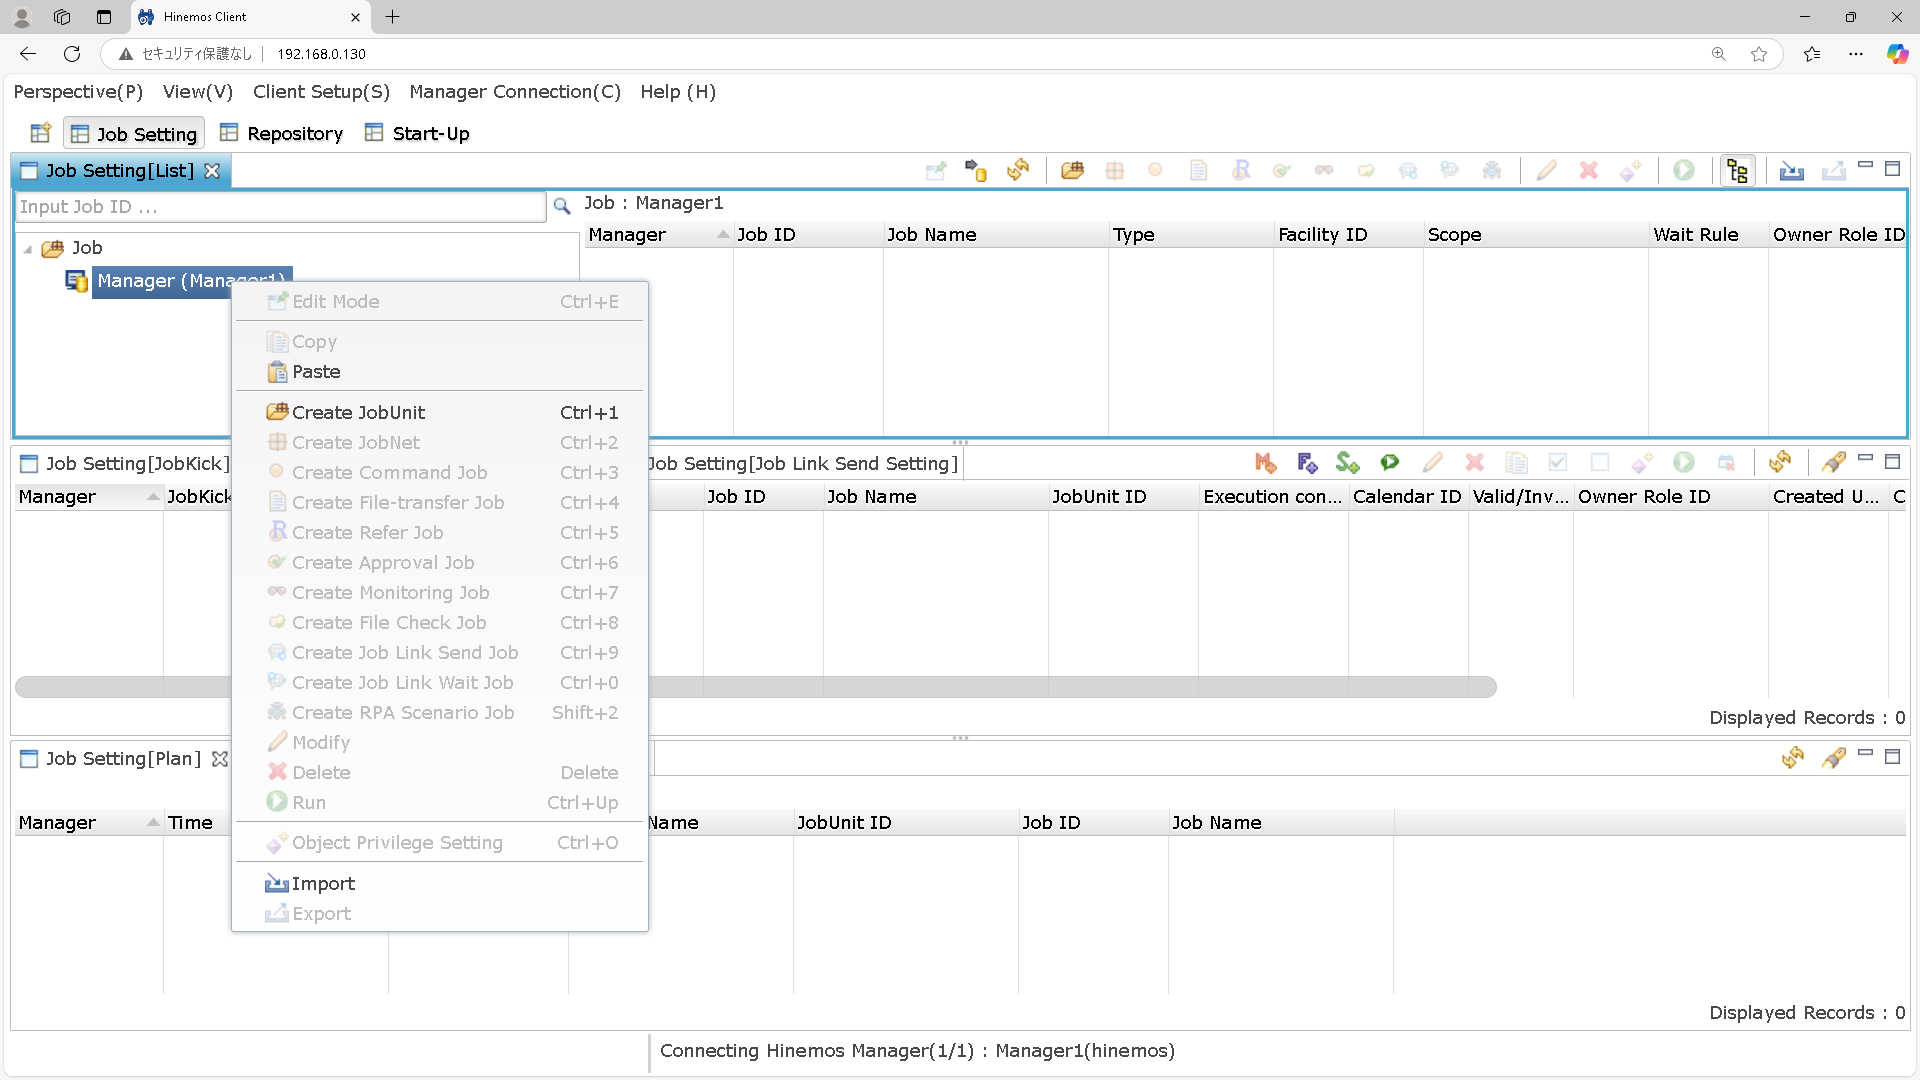Click create manual JobKick icon (M)
The height and width of the screenshot is (1080, 1920).
pos(1265,463)
